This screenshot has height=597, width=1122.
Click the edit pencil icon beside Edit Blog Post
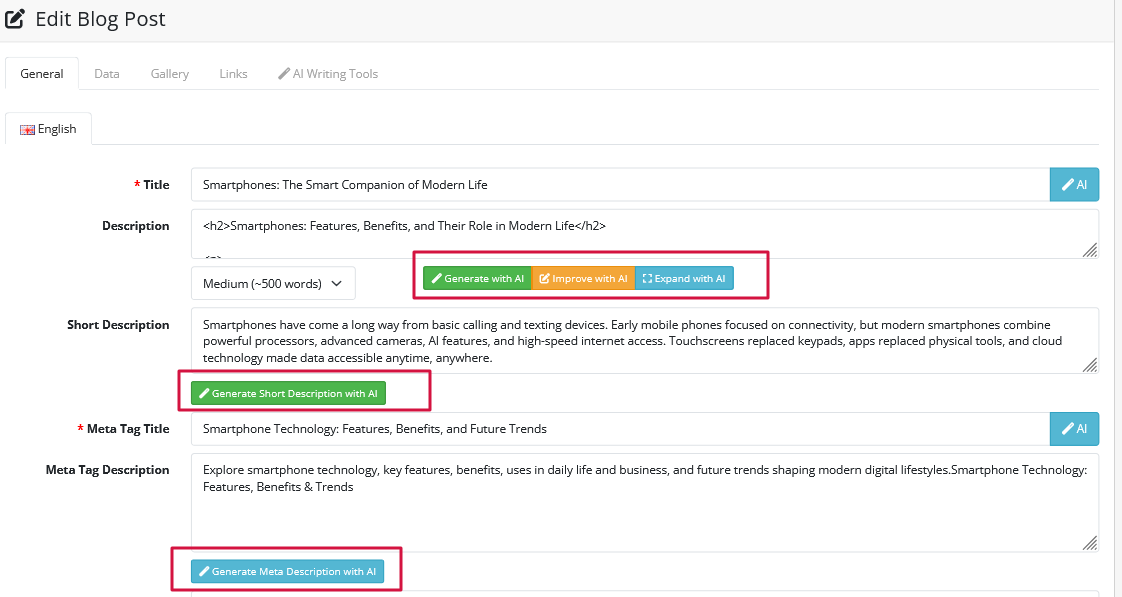tap(15, 19)
